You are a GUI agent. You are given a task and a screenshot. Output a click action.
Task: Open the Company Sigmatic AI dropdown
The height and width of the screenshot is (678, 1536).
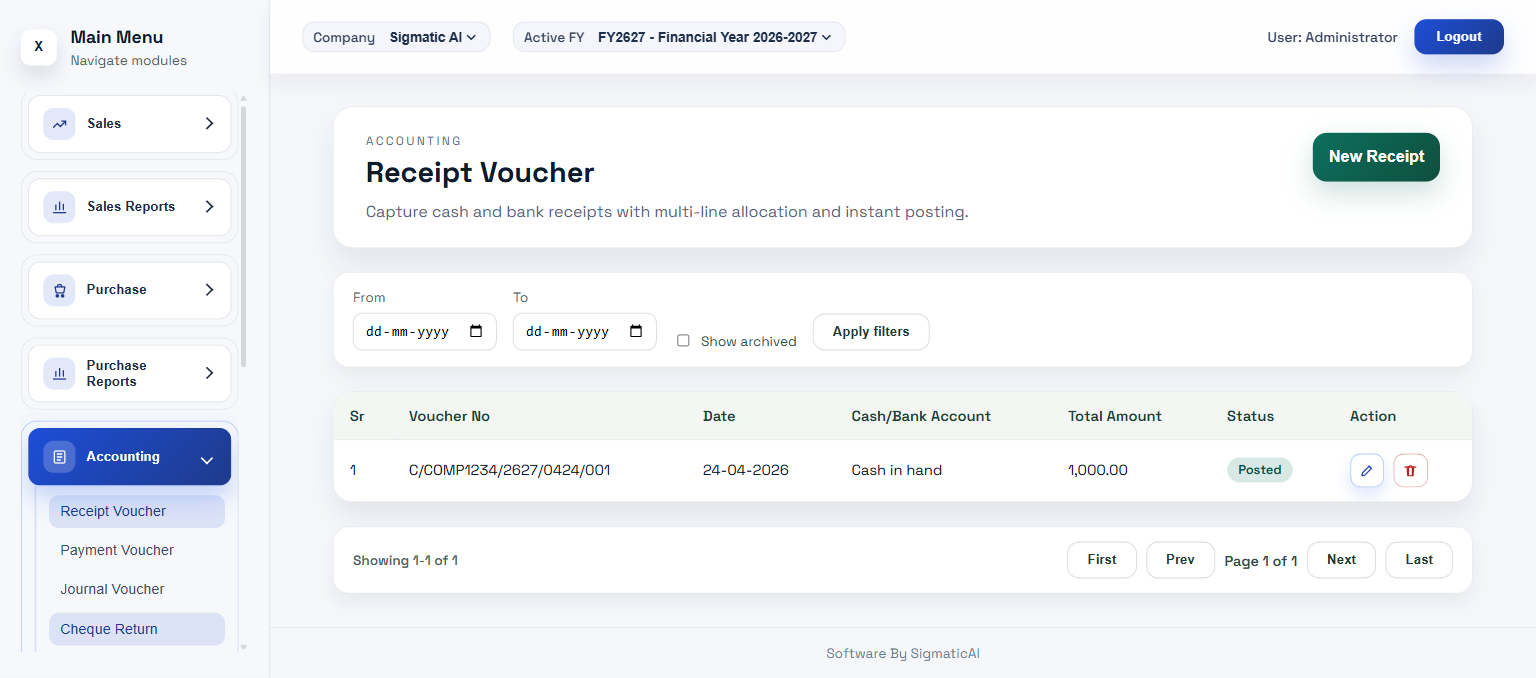pos(396,37)
